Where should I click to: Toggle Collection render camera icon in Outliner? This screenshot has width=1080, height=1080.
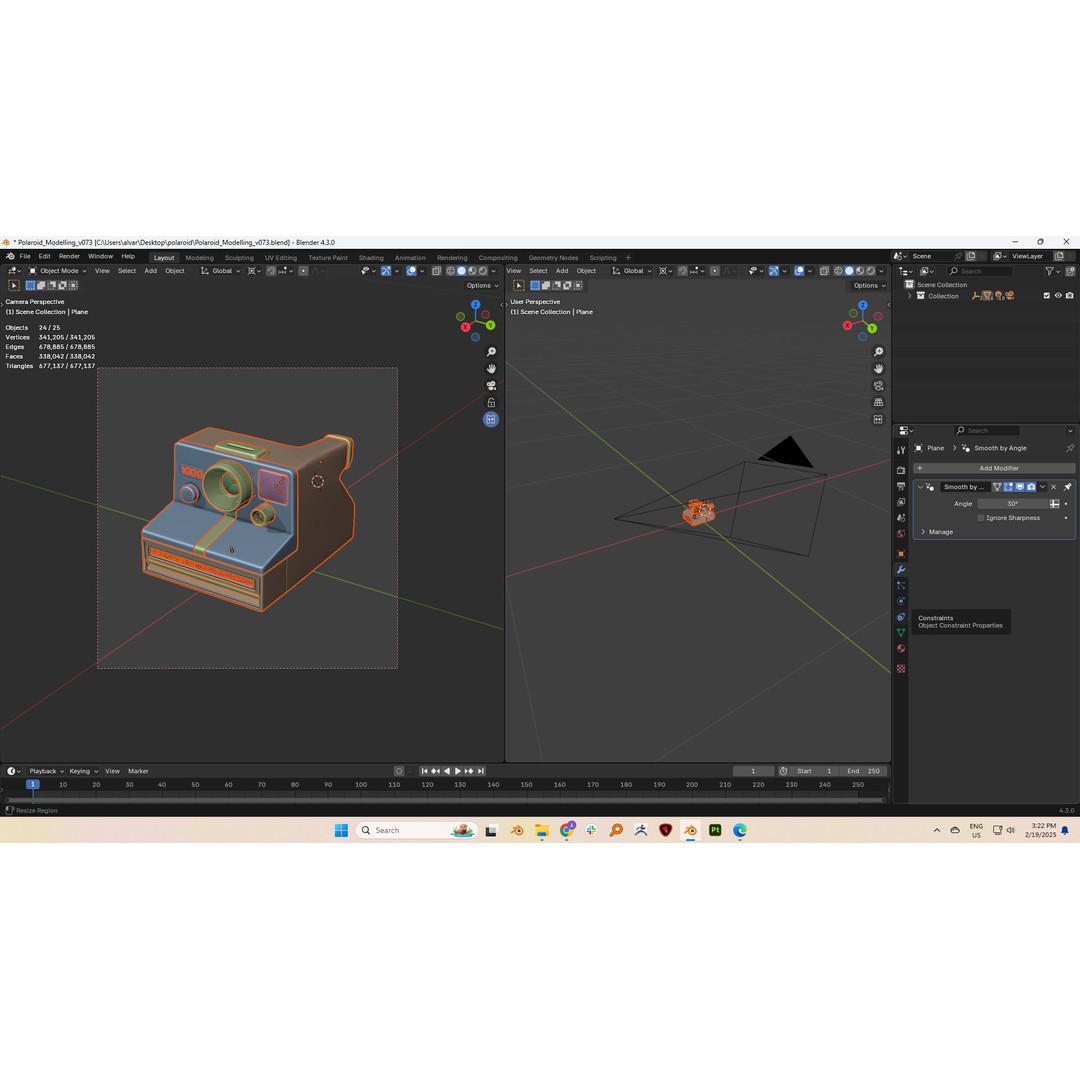tap(1070, 296)
